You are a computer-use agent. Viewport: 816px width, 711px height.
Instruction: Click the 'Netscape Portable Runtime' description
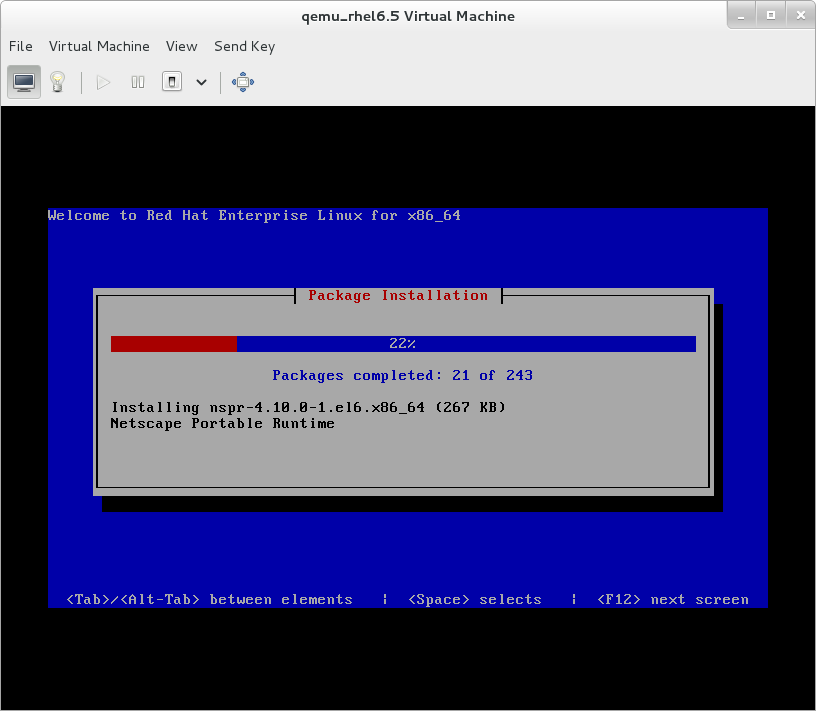tap(222, 423)
